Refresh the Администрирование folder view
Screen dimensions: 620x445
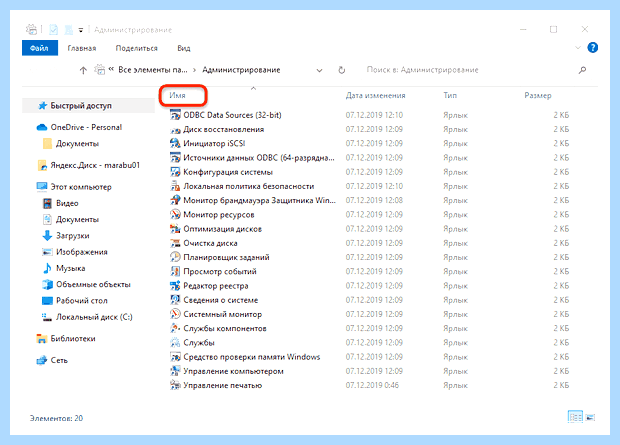(x=342, y=70)
